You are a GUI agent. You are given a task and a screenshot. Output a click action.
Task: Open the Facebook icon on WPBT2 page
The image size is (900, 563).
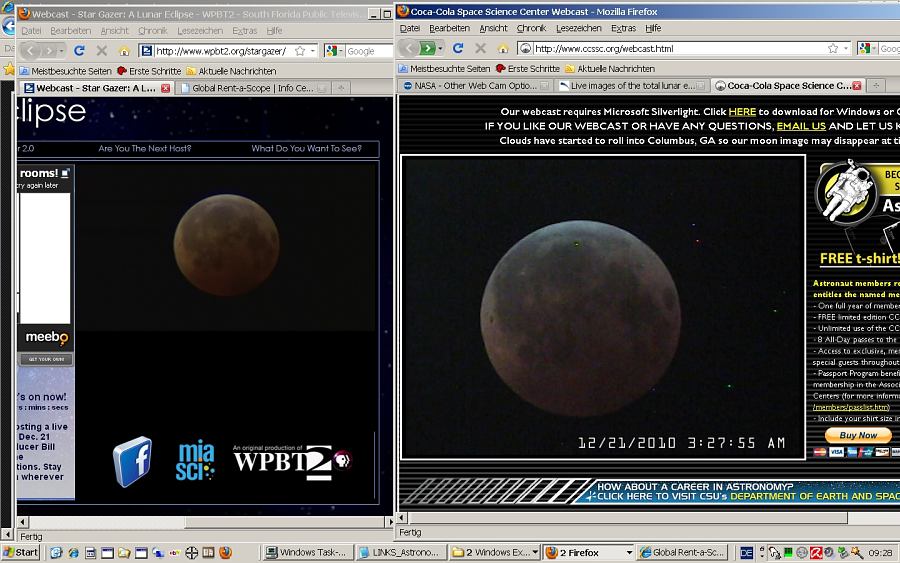[133, 461]
